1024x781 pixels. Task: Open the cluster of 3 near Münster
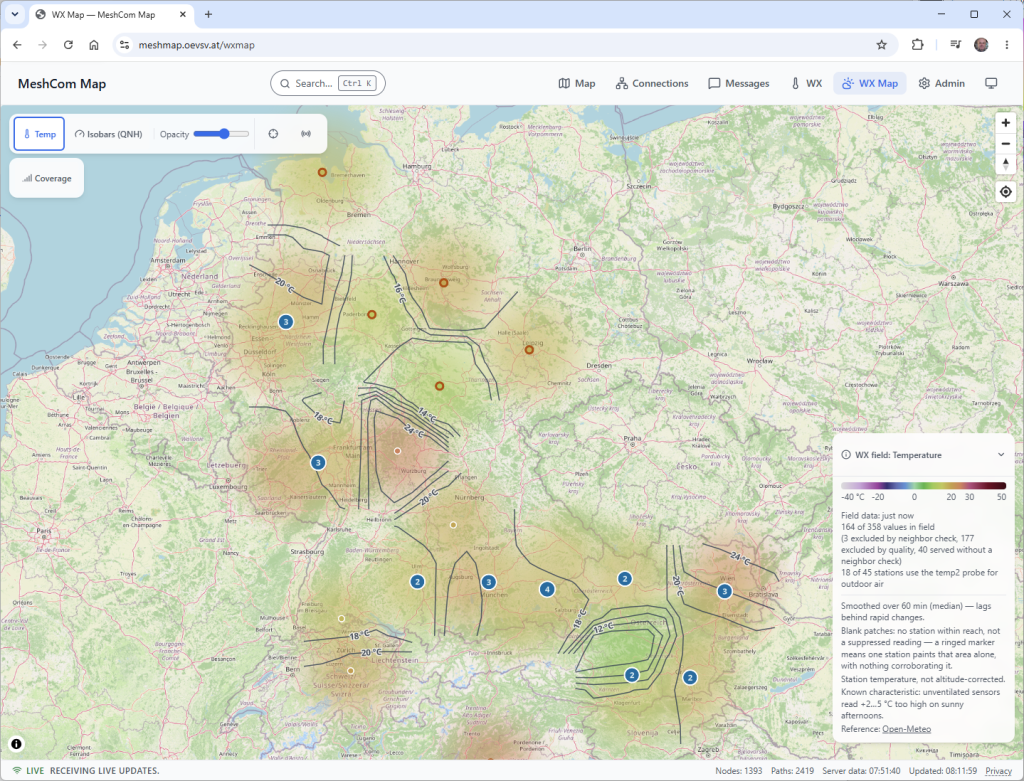285,322
